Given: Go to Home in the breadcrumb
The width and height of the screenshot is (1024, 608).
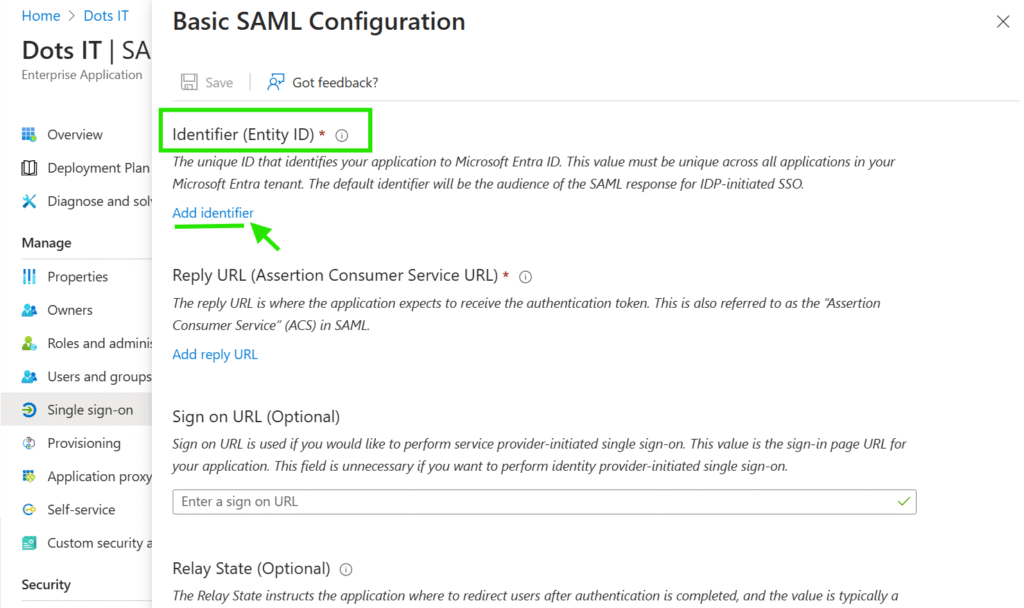Looking at the screenshot, I should click(x=41, y=16).
